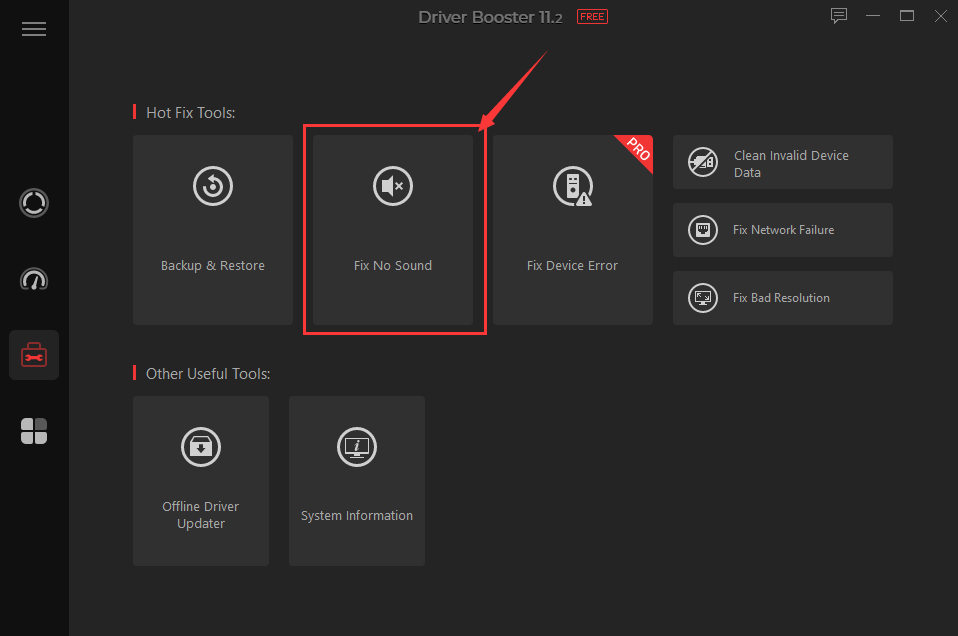Click the FREE edition badge
The height and width of the screenshot is (636, 958).
click(592, 16)
